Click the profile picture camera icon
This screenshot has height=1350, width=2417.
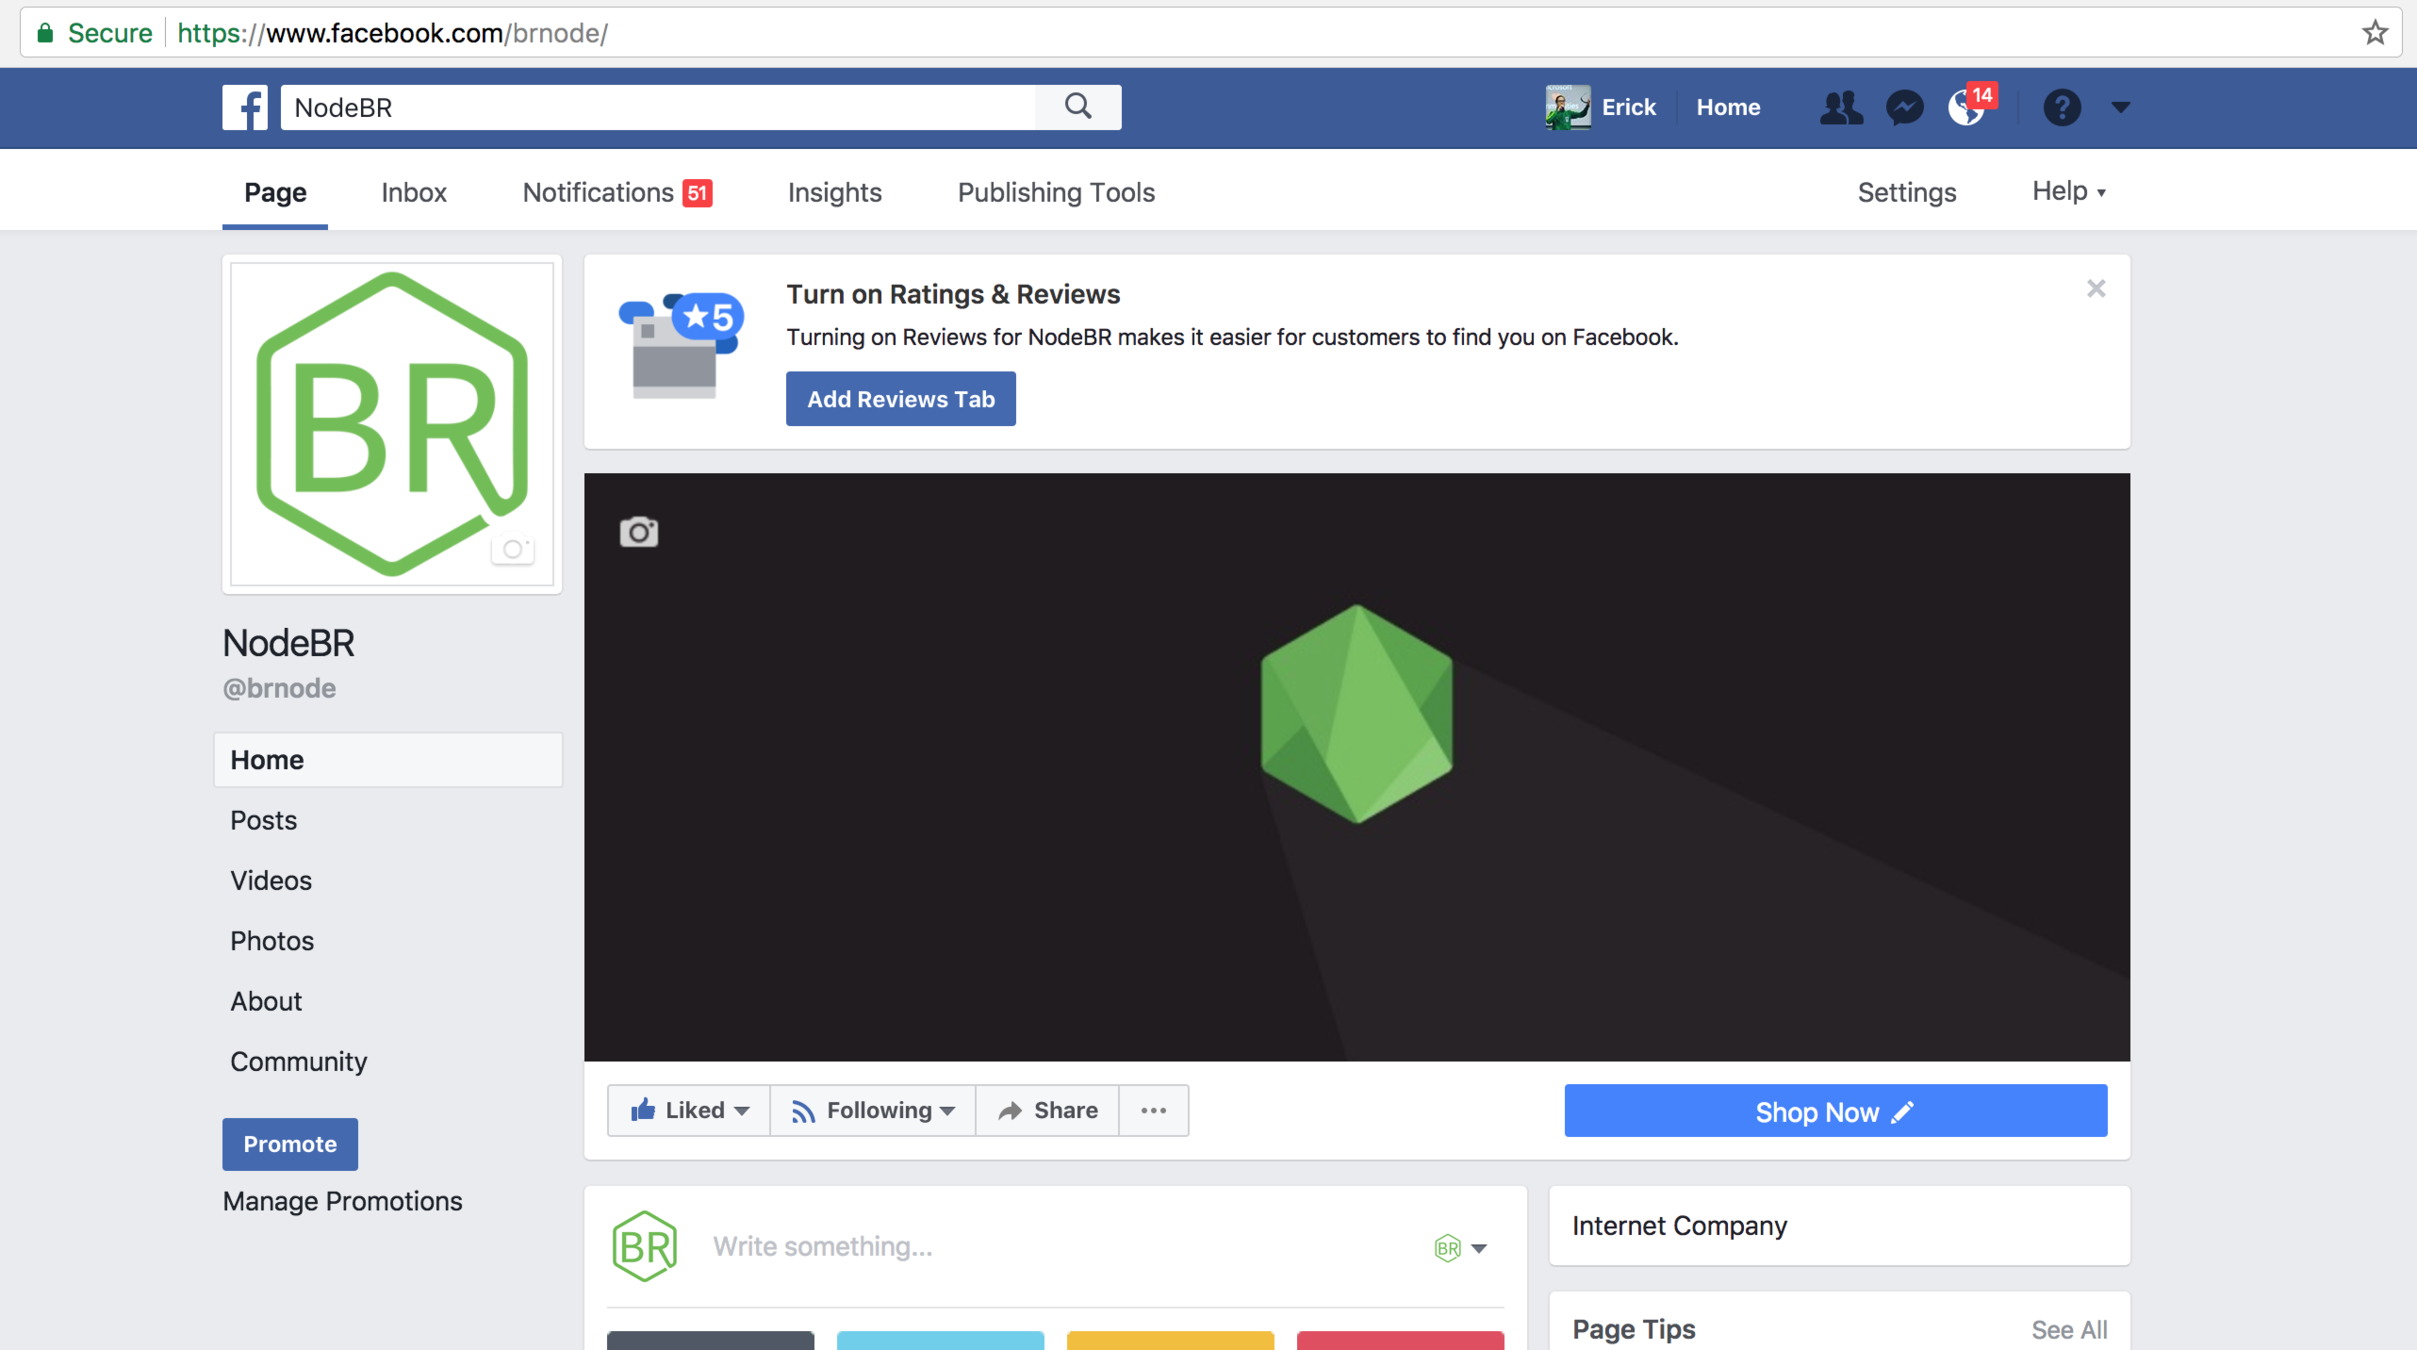[x=513, y=549]
